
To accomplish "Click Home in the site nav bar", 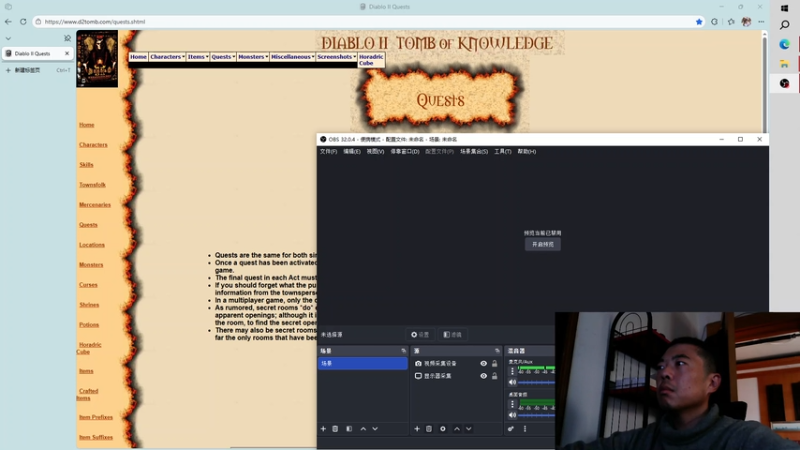I will coord(138,57).
